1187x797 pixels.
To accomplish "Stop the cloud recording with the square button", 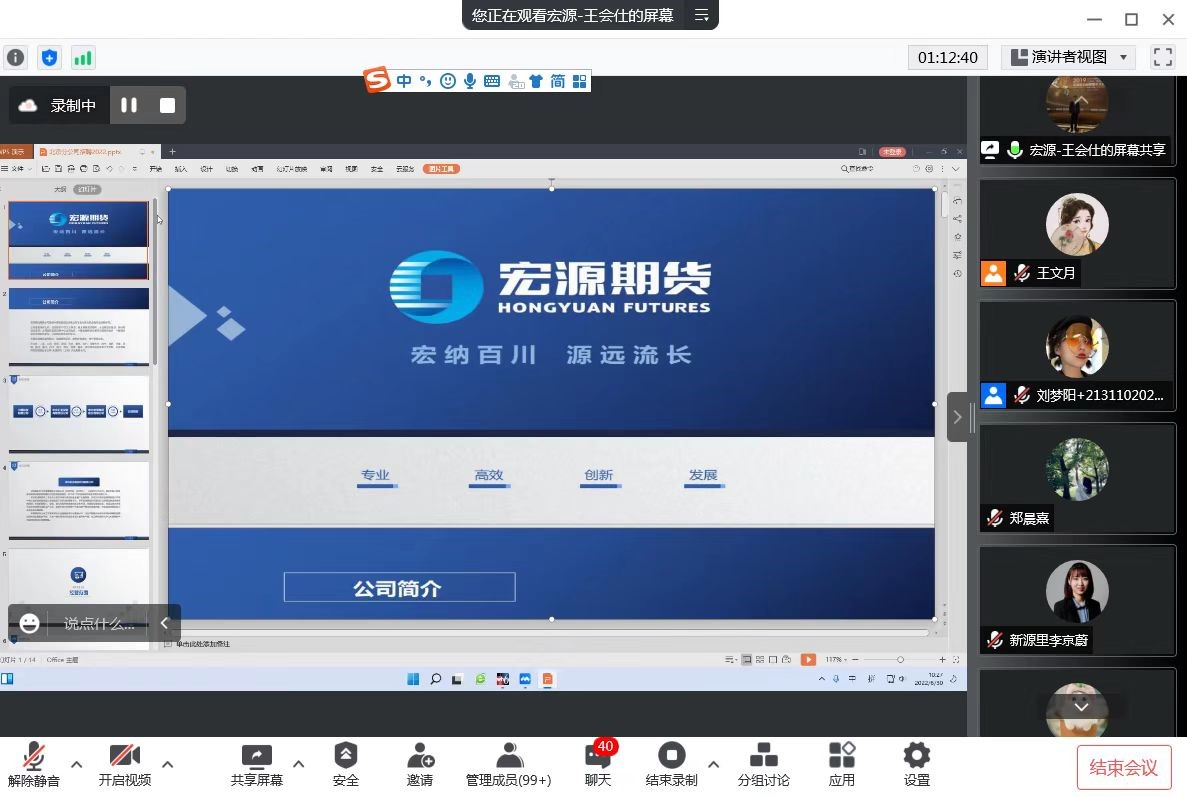I will (167, 105).
